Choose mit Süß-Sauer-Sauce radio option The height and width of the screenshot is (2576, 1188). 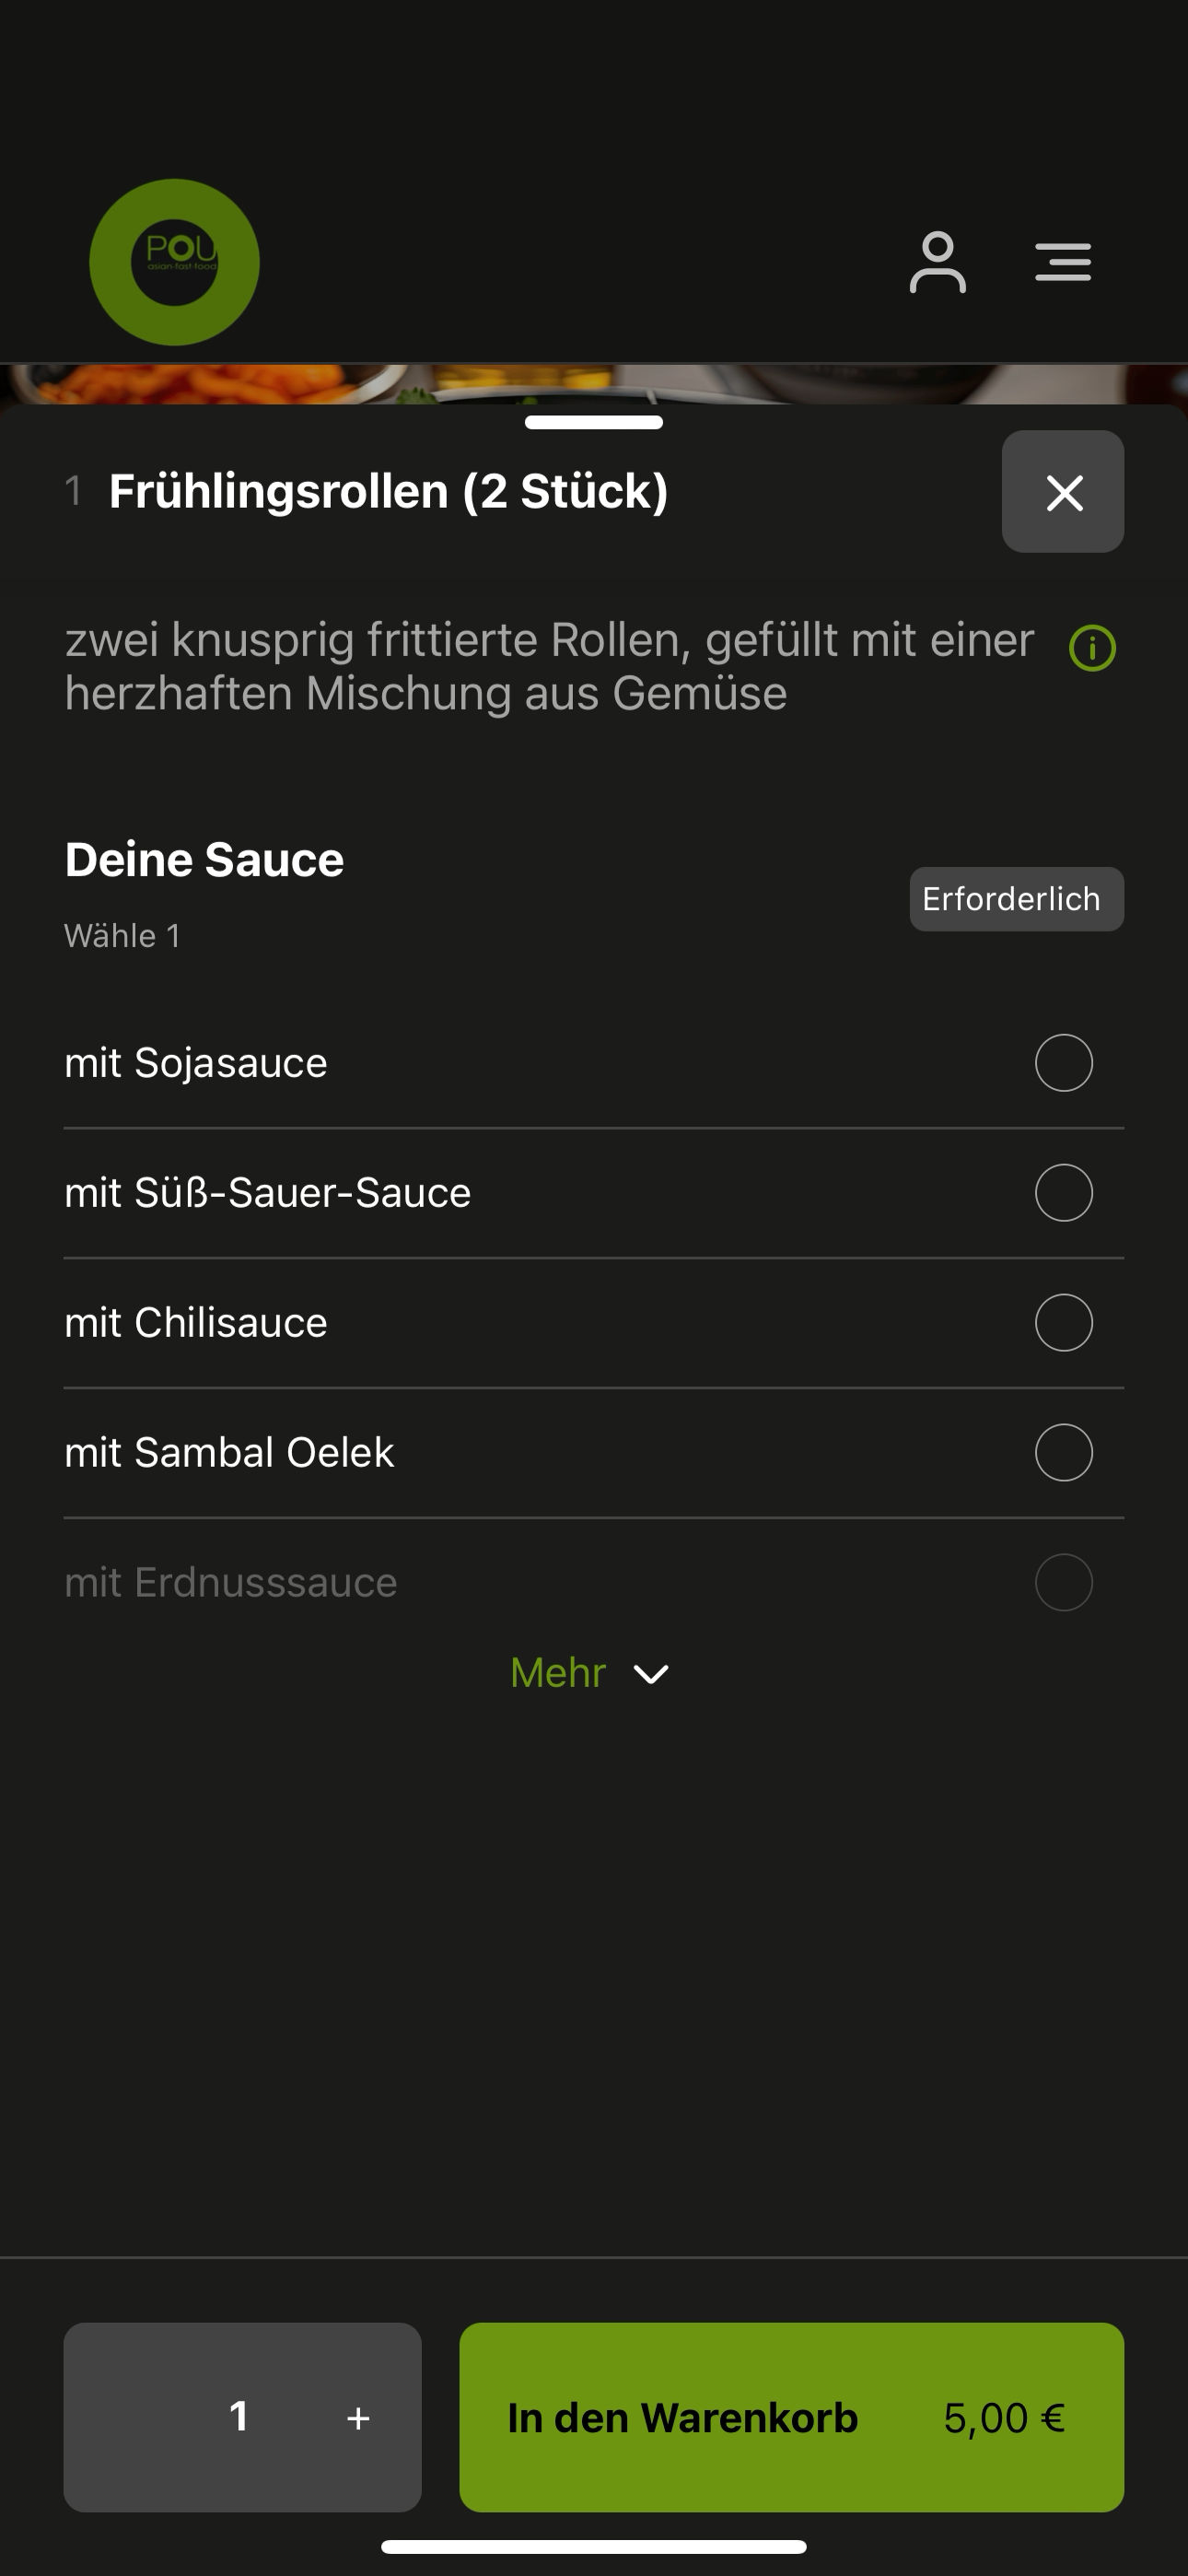[1064, 1192]
